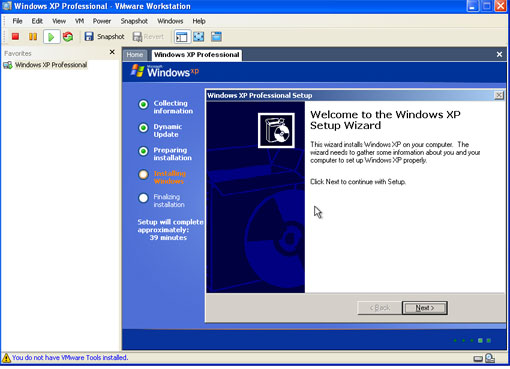Select the Windows XP Professional tab
Screen dimensions: 510x369
(x=197, y=55)
